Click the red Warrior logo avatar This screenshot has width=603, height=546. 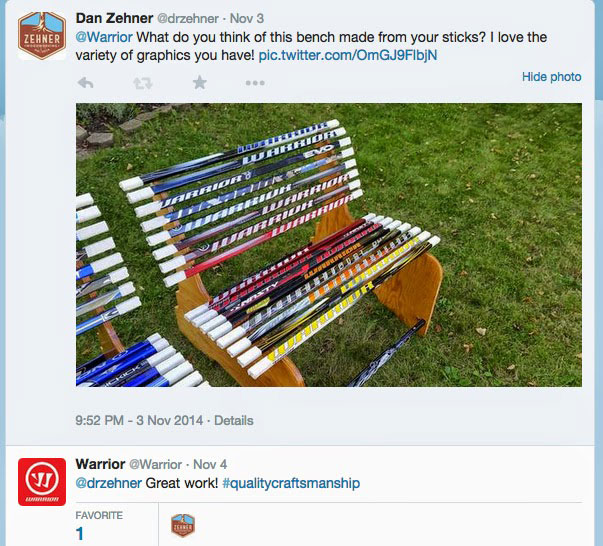[x=42, y=481]
